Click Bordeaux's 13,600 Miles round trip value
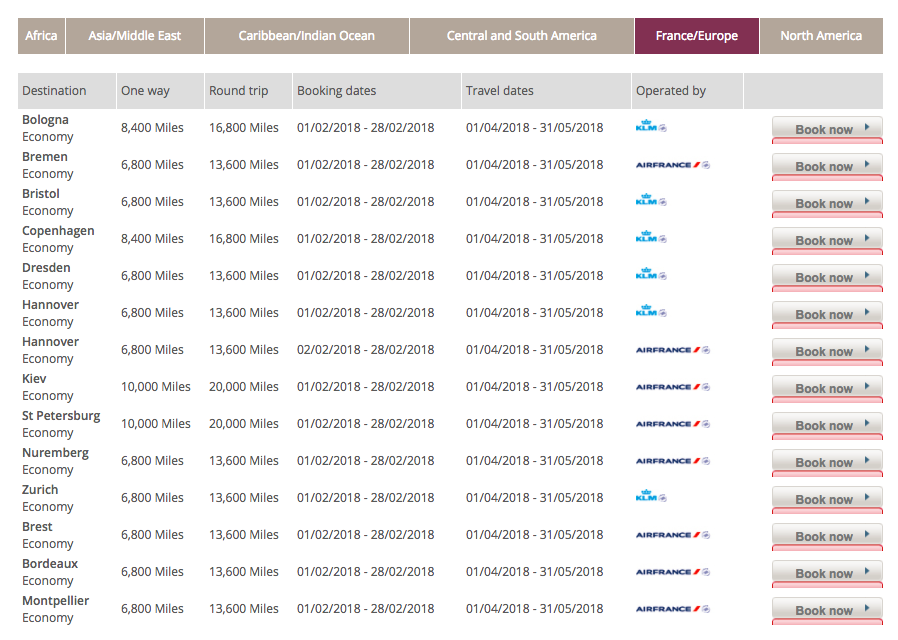Viewport: 898px width, 640px height. coord(243,572)
